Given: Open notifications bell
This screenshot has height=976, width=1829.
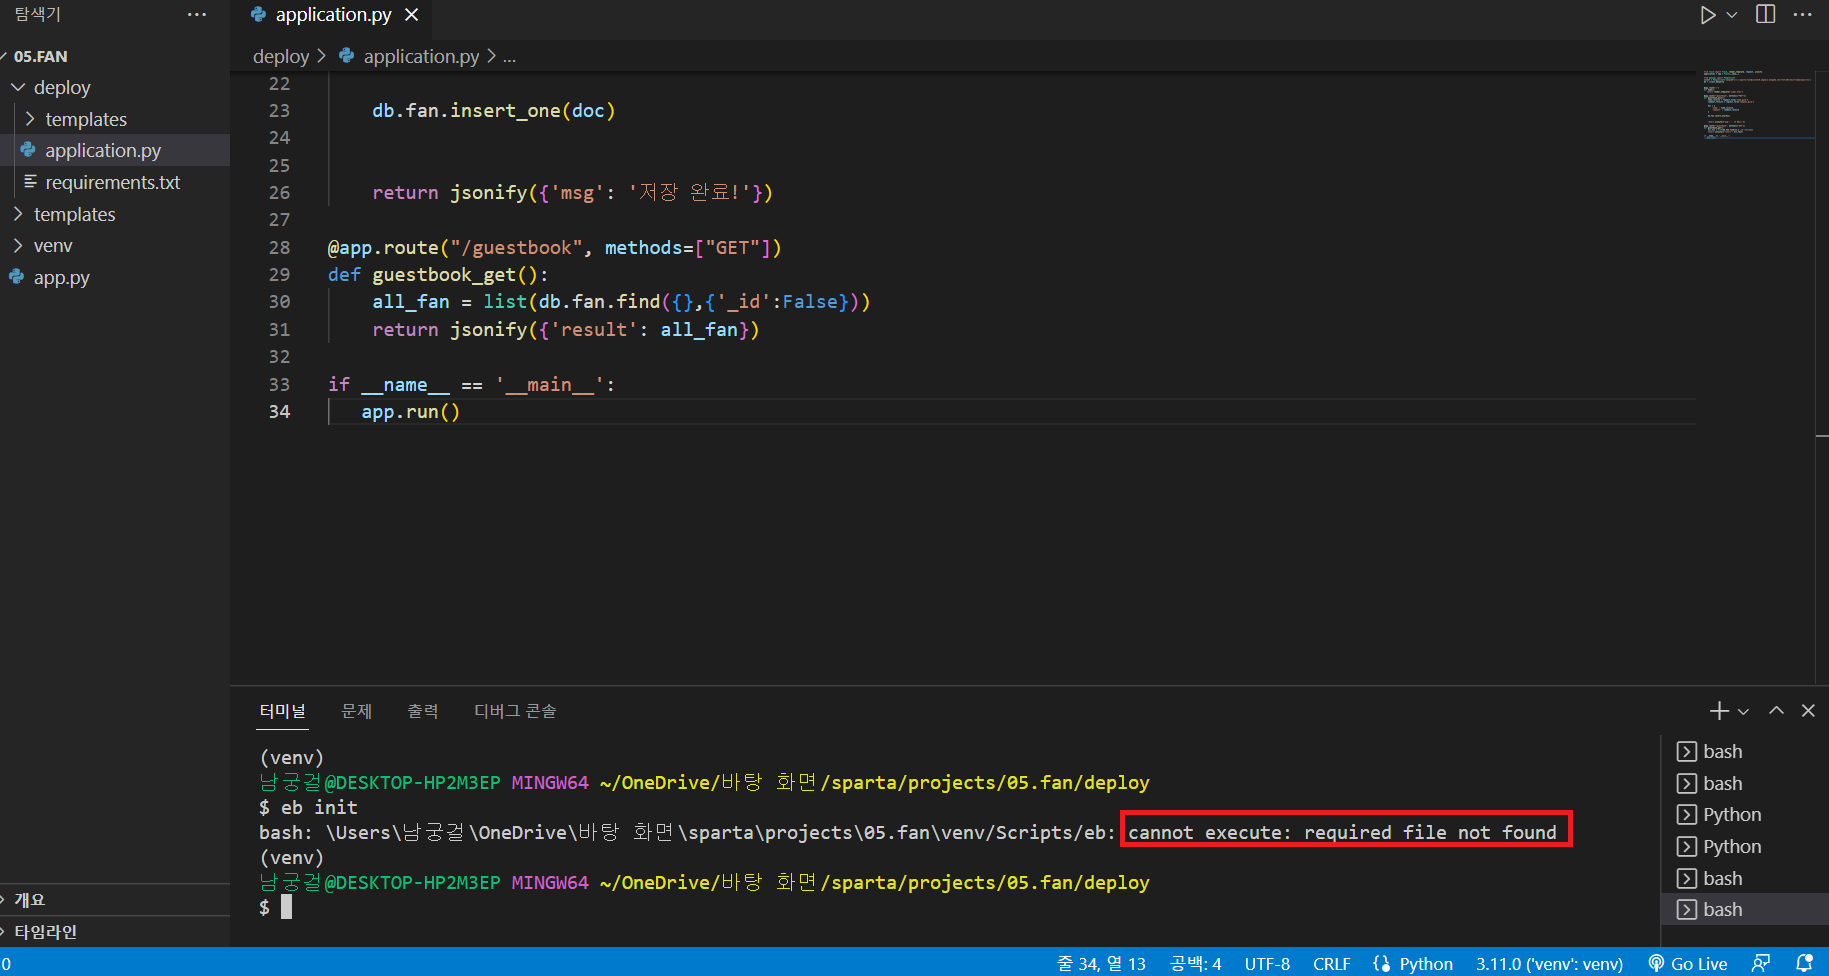Looking at the screenshot, I should pyautogui.click(x=1804, y=963).
